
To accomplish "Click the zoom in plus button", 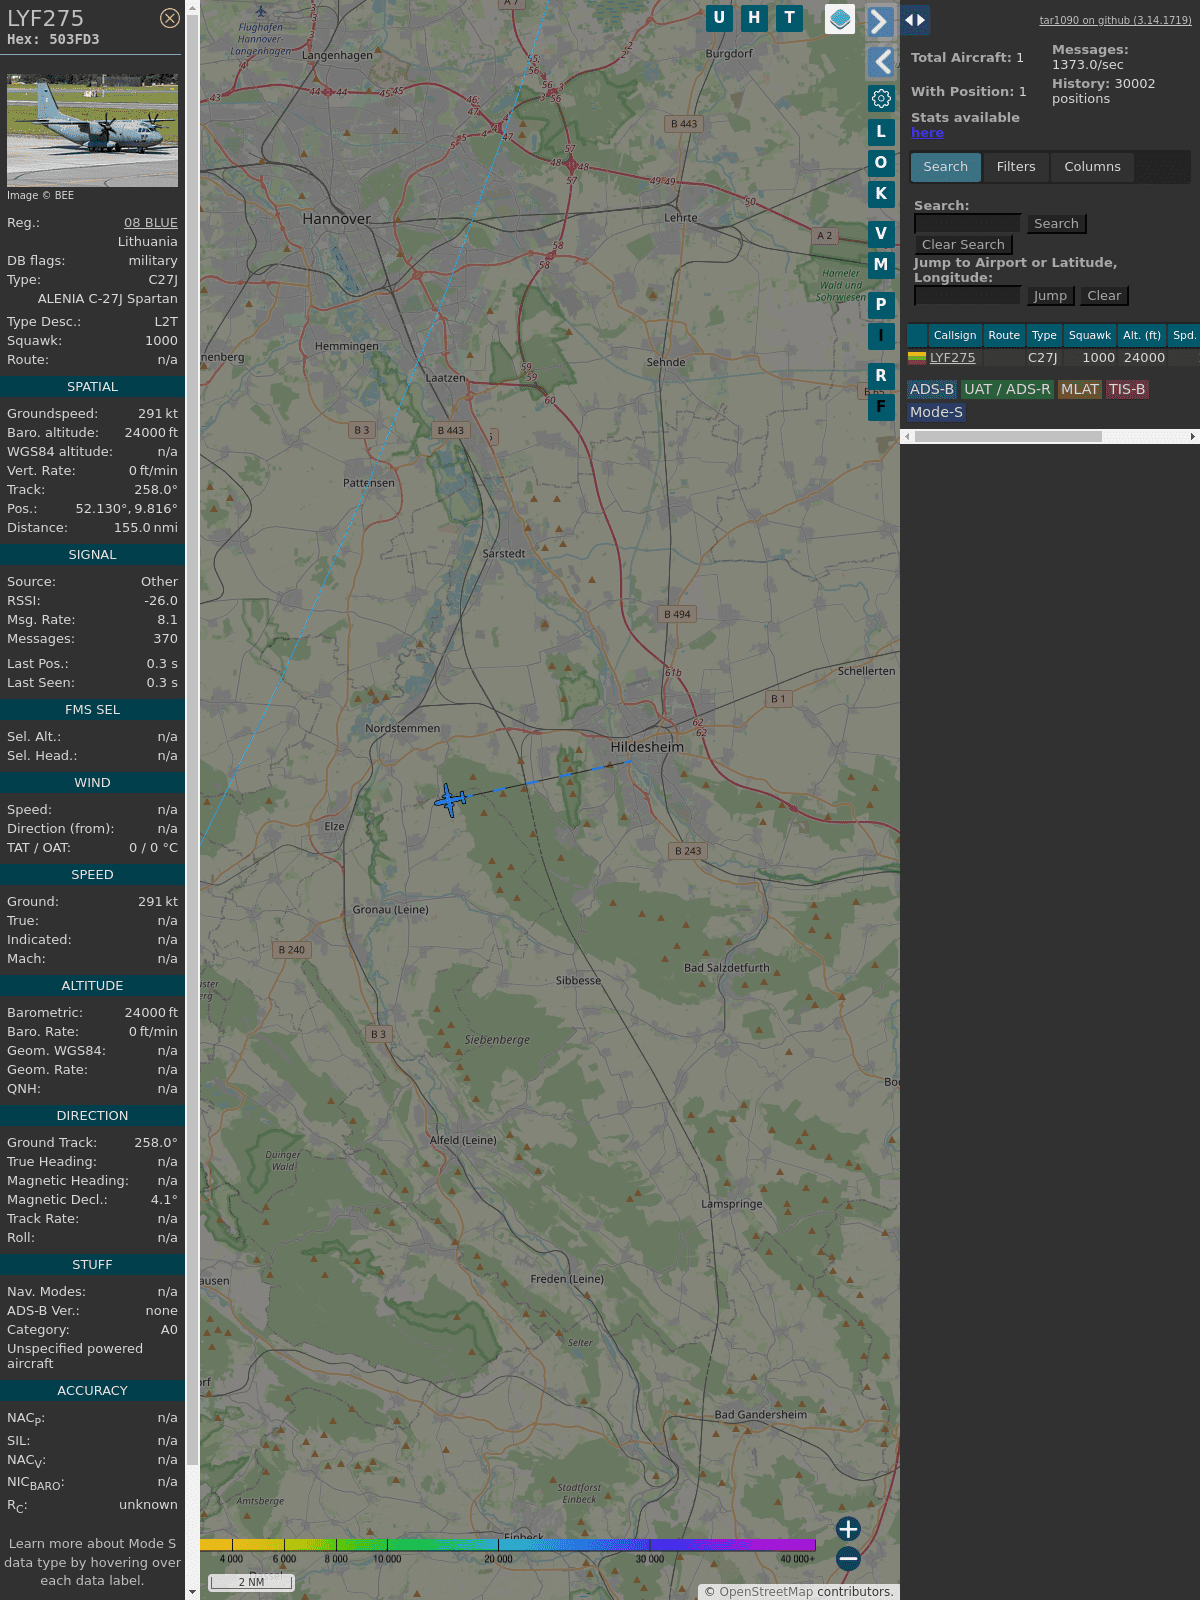I will pyautogui.click(x=848, y=1529).
